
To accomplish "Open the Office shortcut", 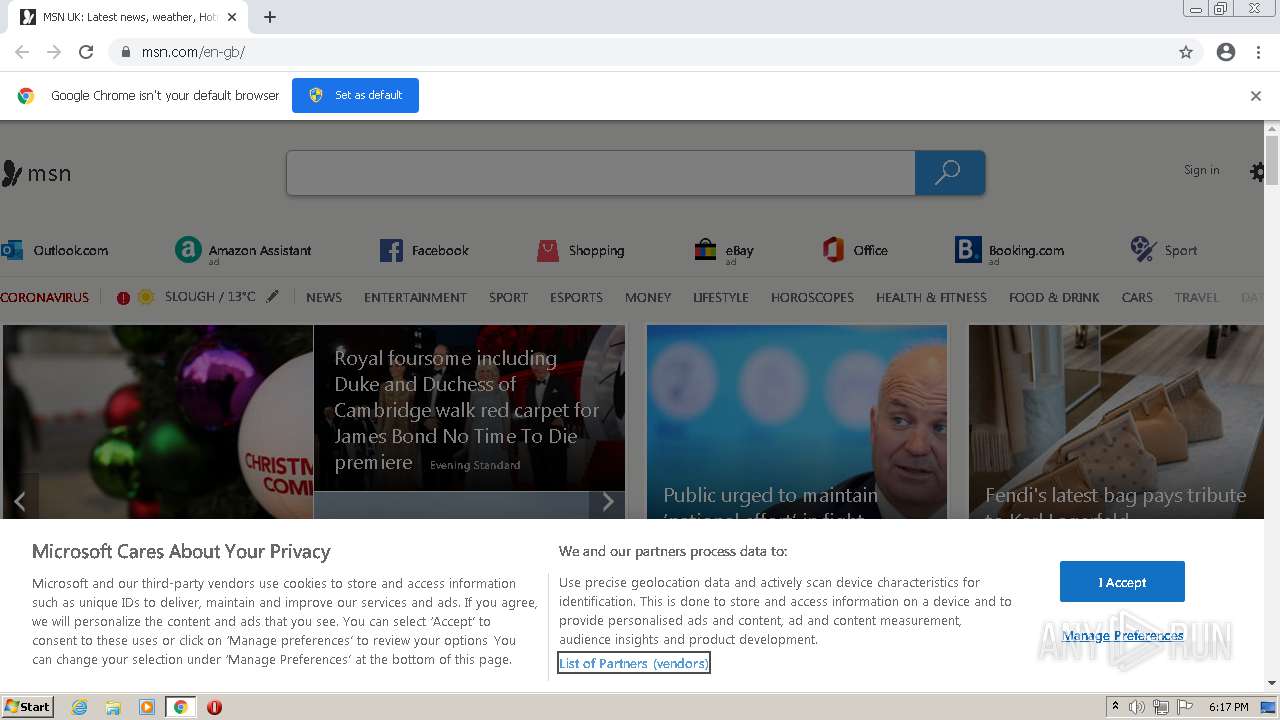I will click(x=855, y=250).
